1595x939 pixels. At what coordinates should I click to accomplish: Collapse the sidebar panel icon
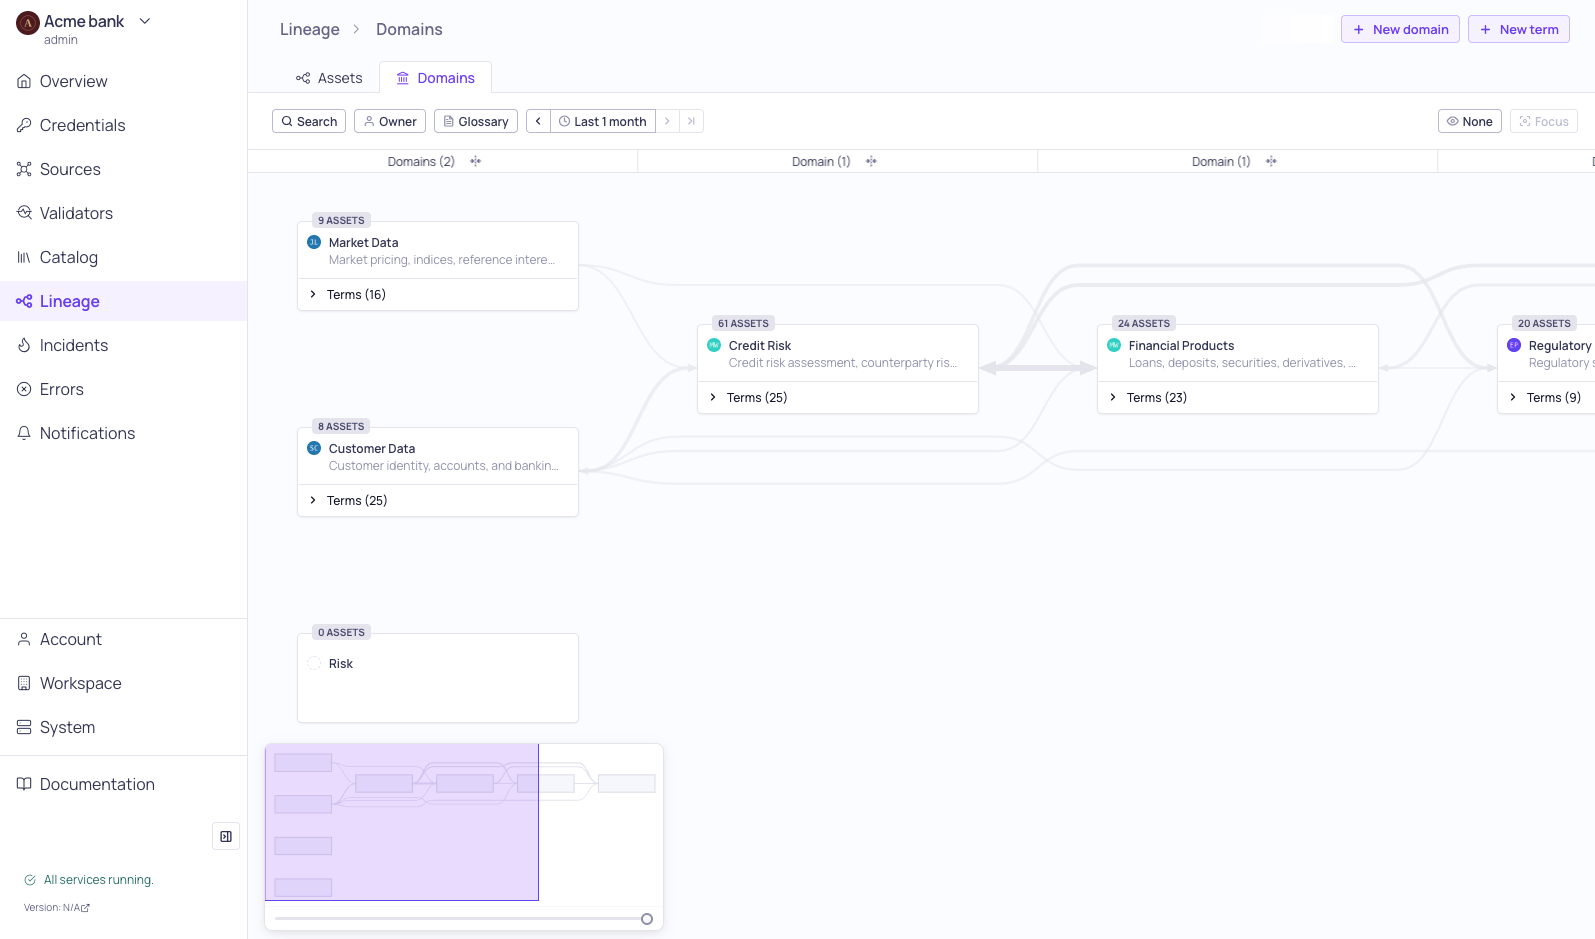[x=226, y=836]
